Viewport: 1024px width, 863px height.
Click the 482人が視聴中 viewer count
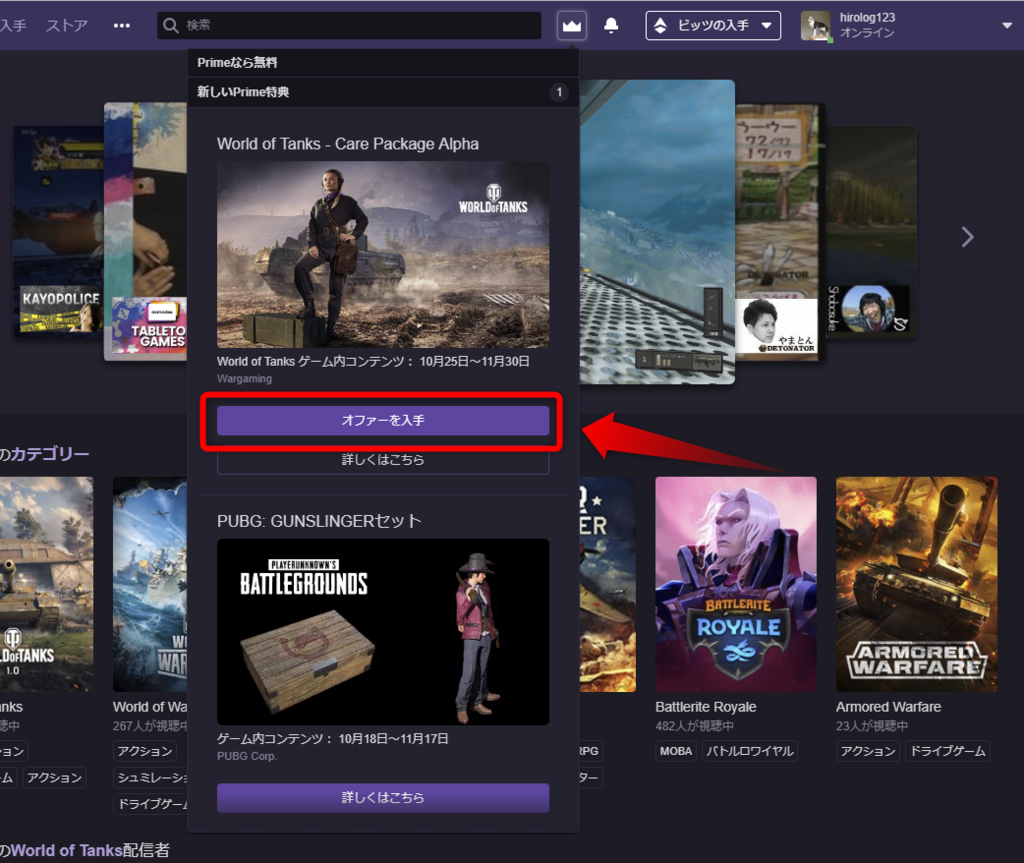coord(694,726)
